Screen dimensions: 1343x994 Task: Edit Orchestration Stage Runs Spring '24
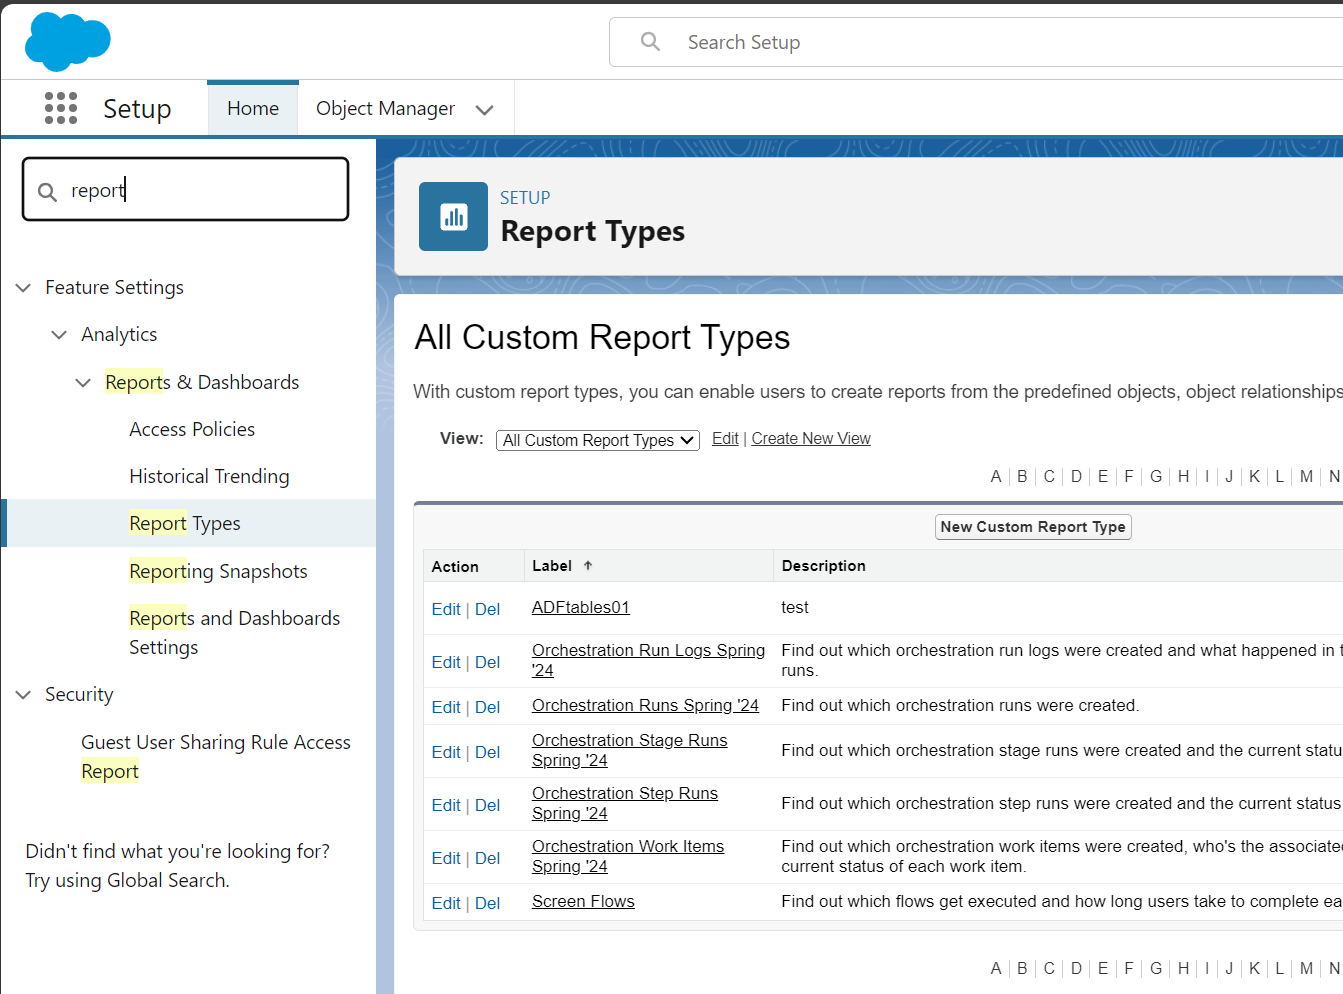coord(446,752)
